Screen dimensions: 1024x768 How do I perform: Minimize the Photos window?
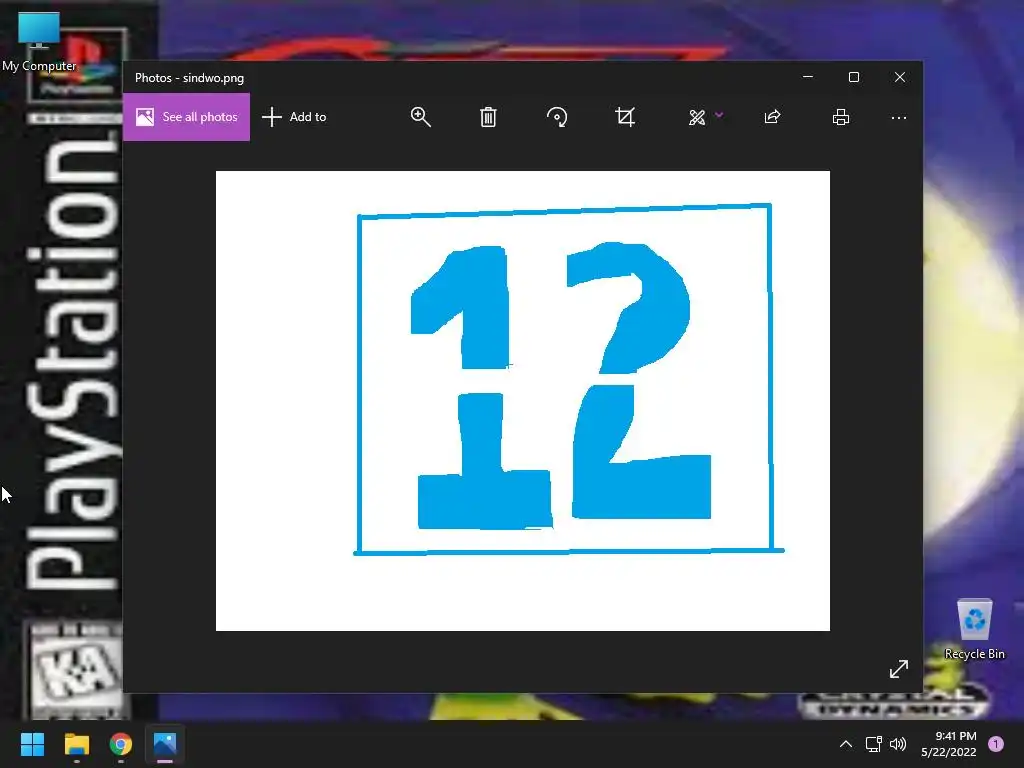[x=808, y=77]
